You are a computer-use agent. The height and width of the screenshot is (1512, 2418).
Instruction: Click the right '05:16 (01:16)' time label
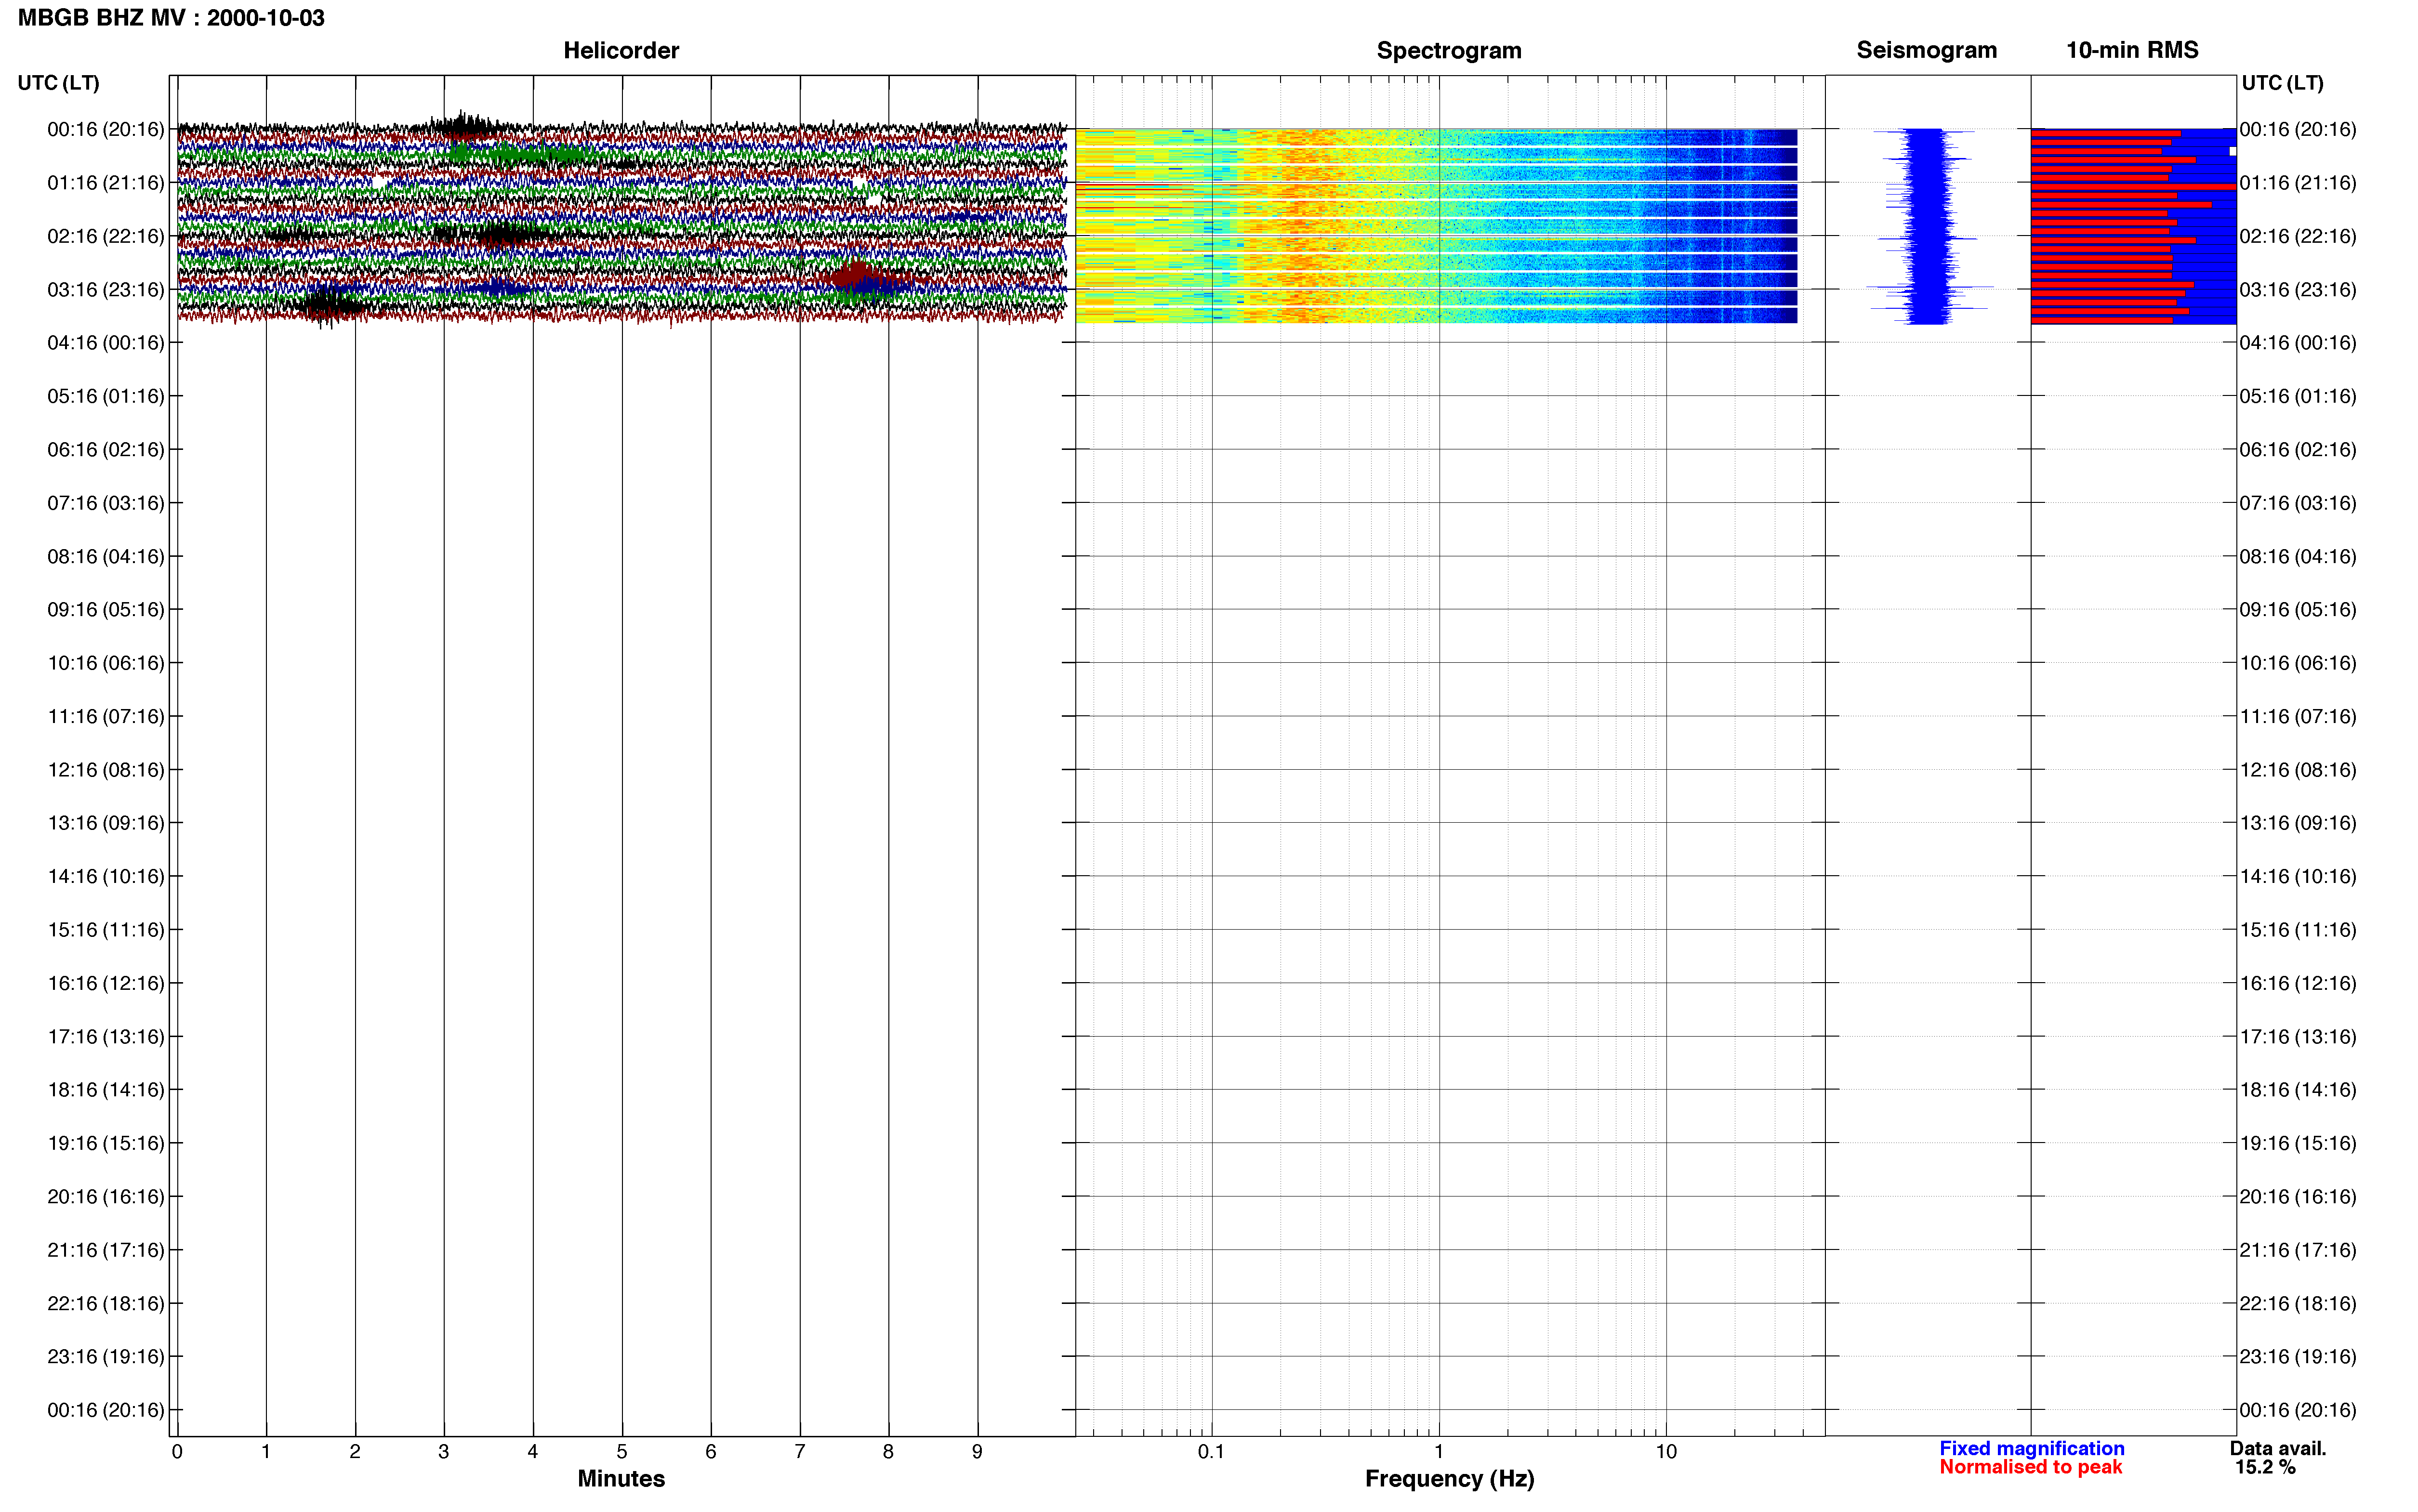[2298, 396]
